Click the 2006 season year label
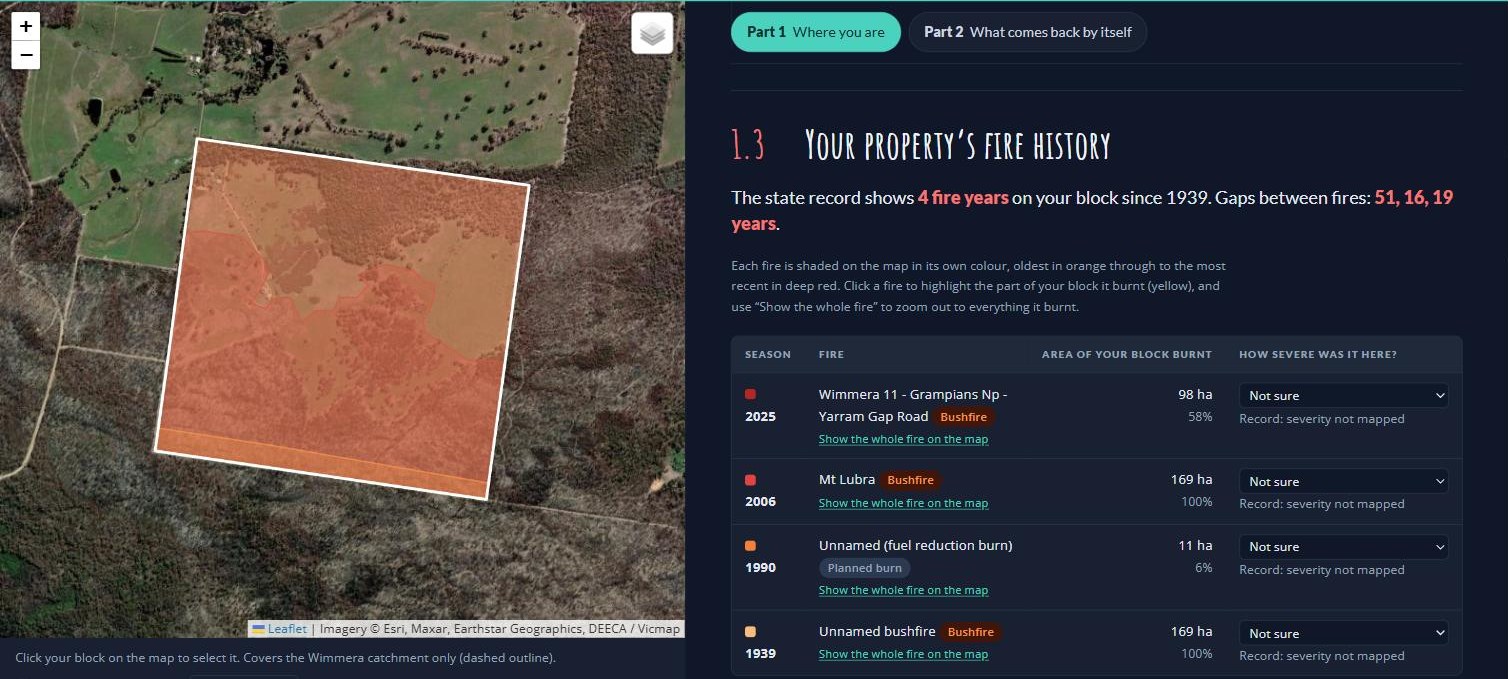 pos(760,502)
